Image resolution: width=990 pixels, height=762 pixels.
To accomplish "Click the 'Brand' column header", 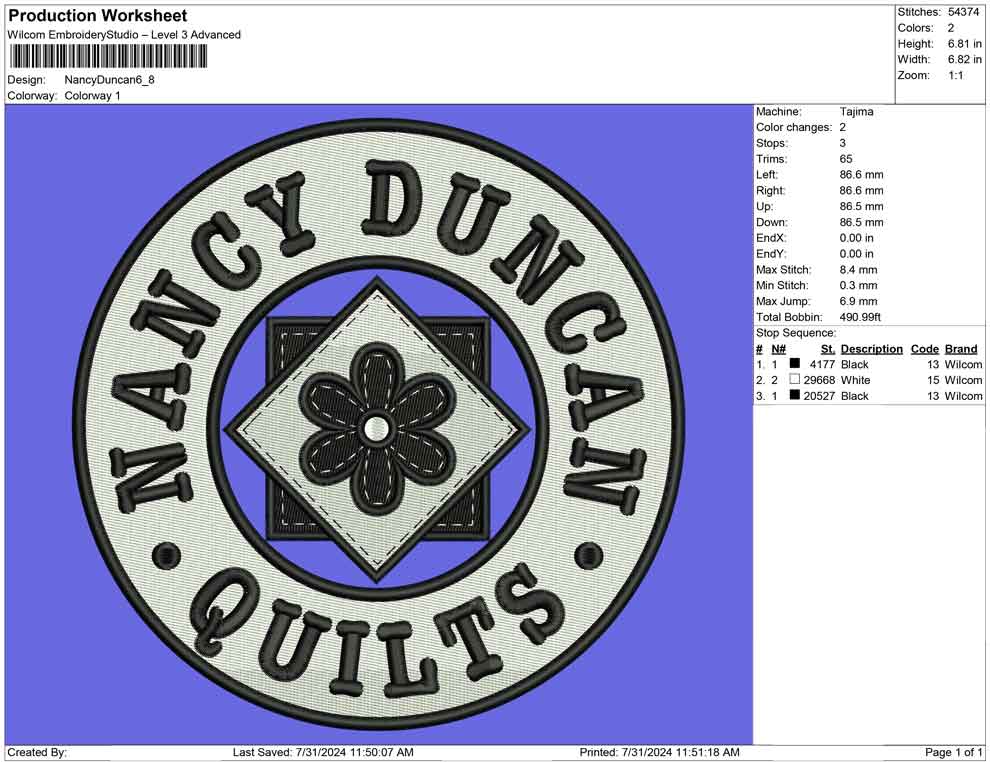I will [961, 348].
